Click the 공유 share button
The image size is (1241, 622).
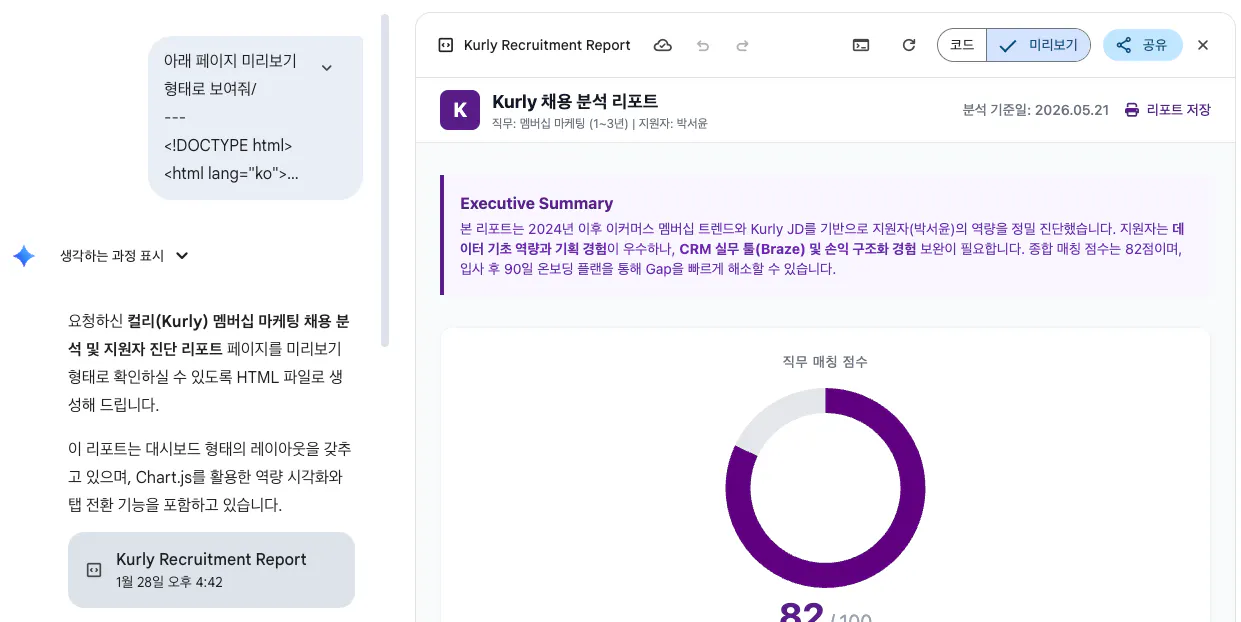tap(1143, 45)
